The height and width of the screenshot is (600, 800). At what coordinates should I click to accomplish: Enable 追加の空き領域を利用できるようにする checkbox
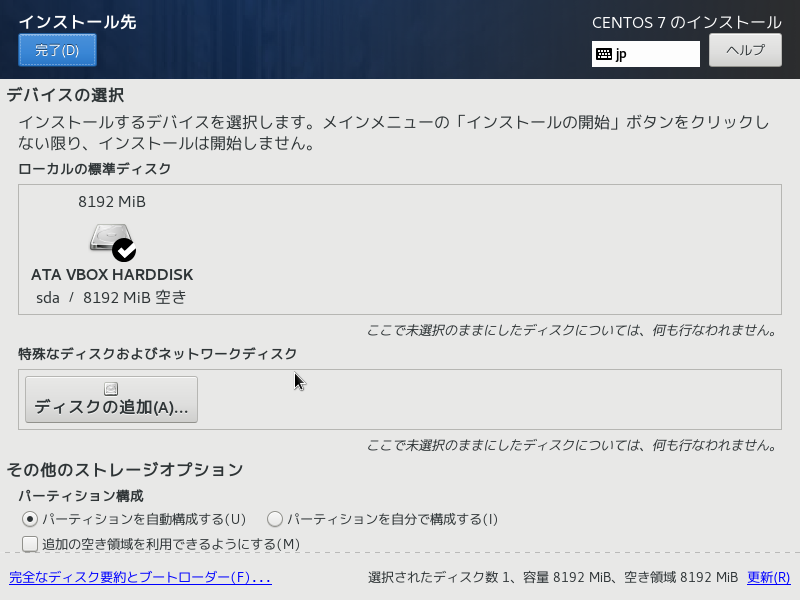30,544
